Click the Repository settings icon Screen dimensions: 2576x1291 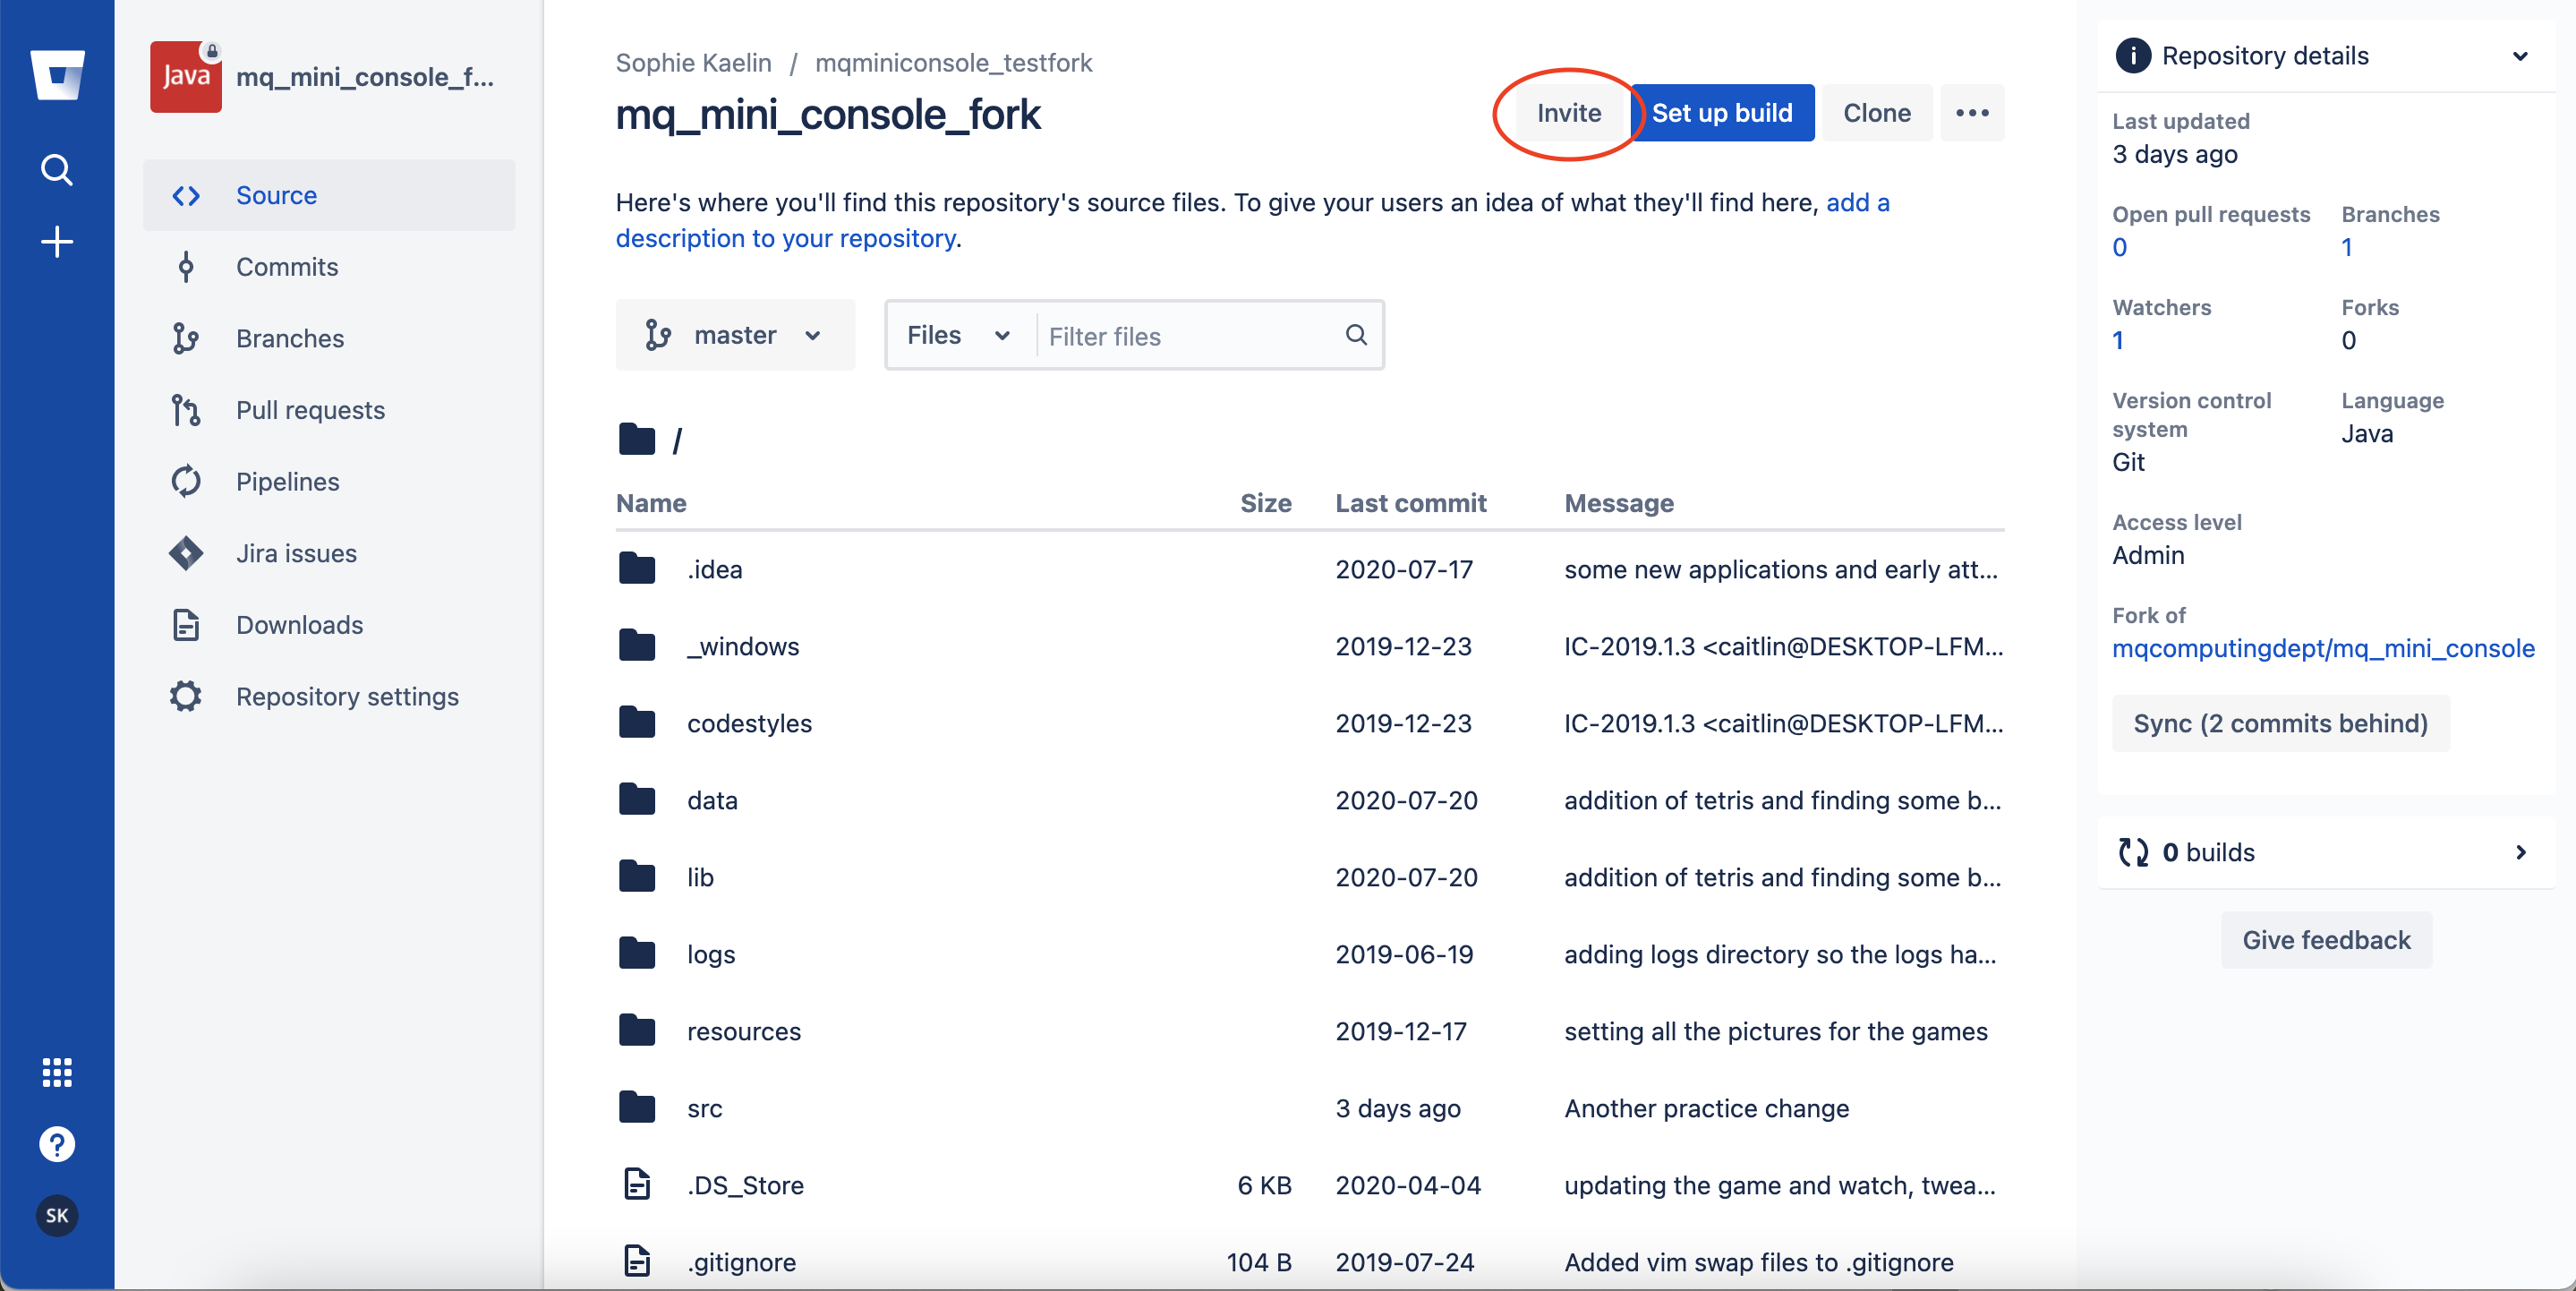[x=186, y=697]
